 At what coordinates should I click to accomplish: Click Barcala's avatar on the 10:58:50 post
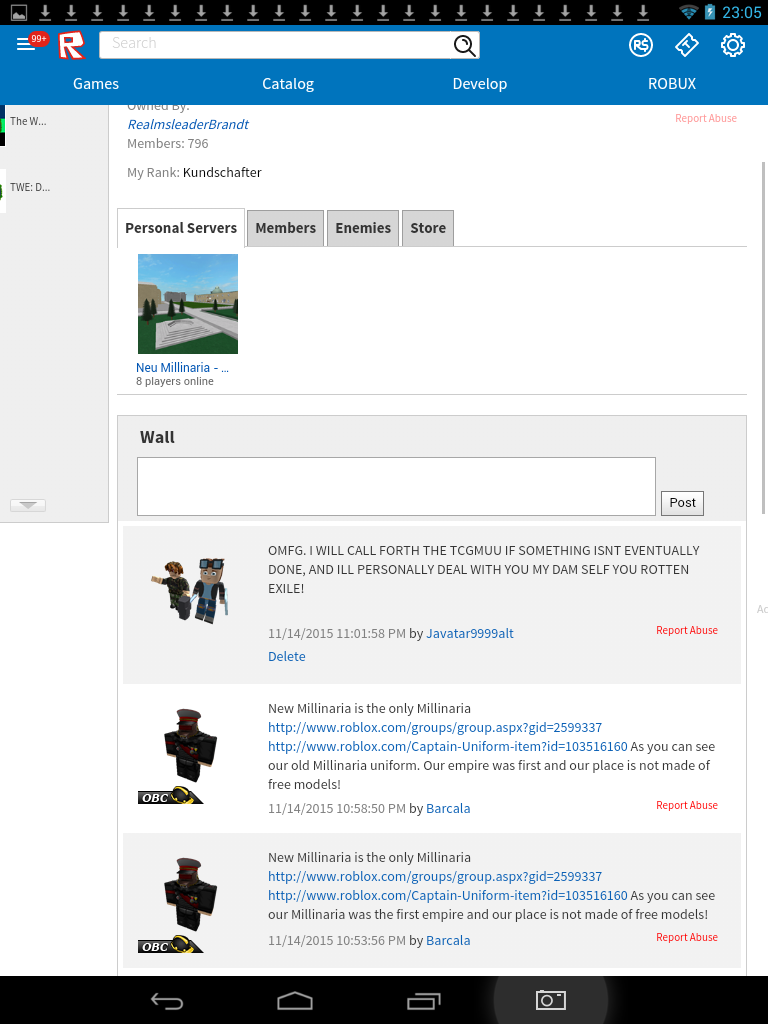(189, 745)
